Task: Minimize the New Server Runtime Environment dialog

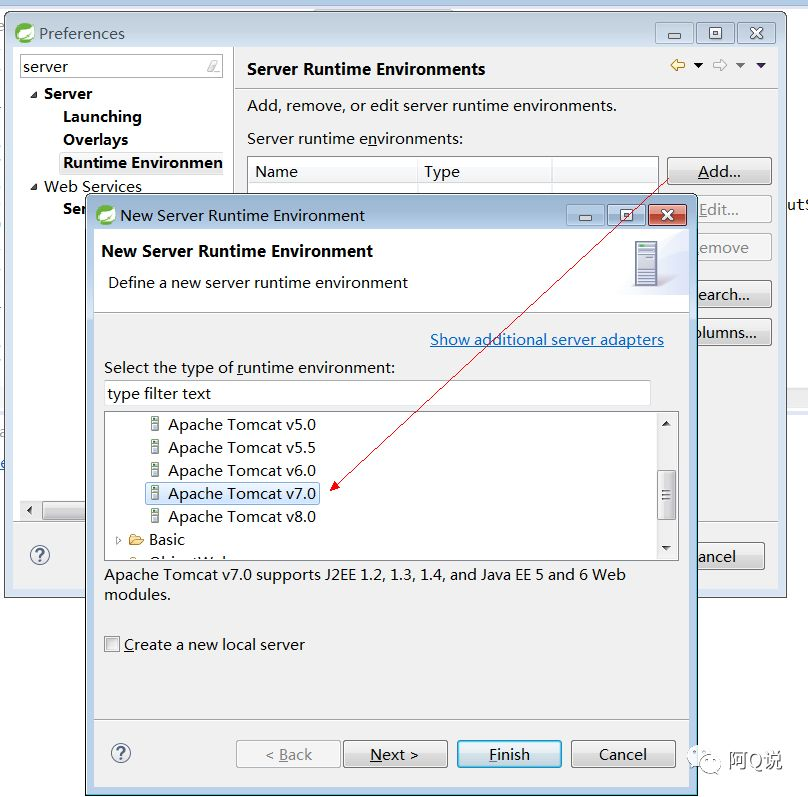Action: [585, 215]
